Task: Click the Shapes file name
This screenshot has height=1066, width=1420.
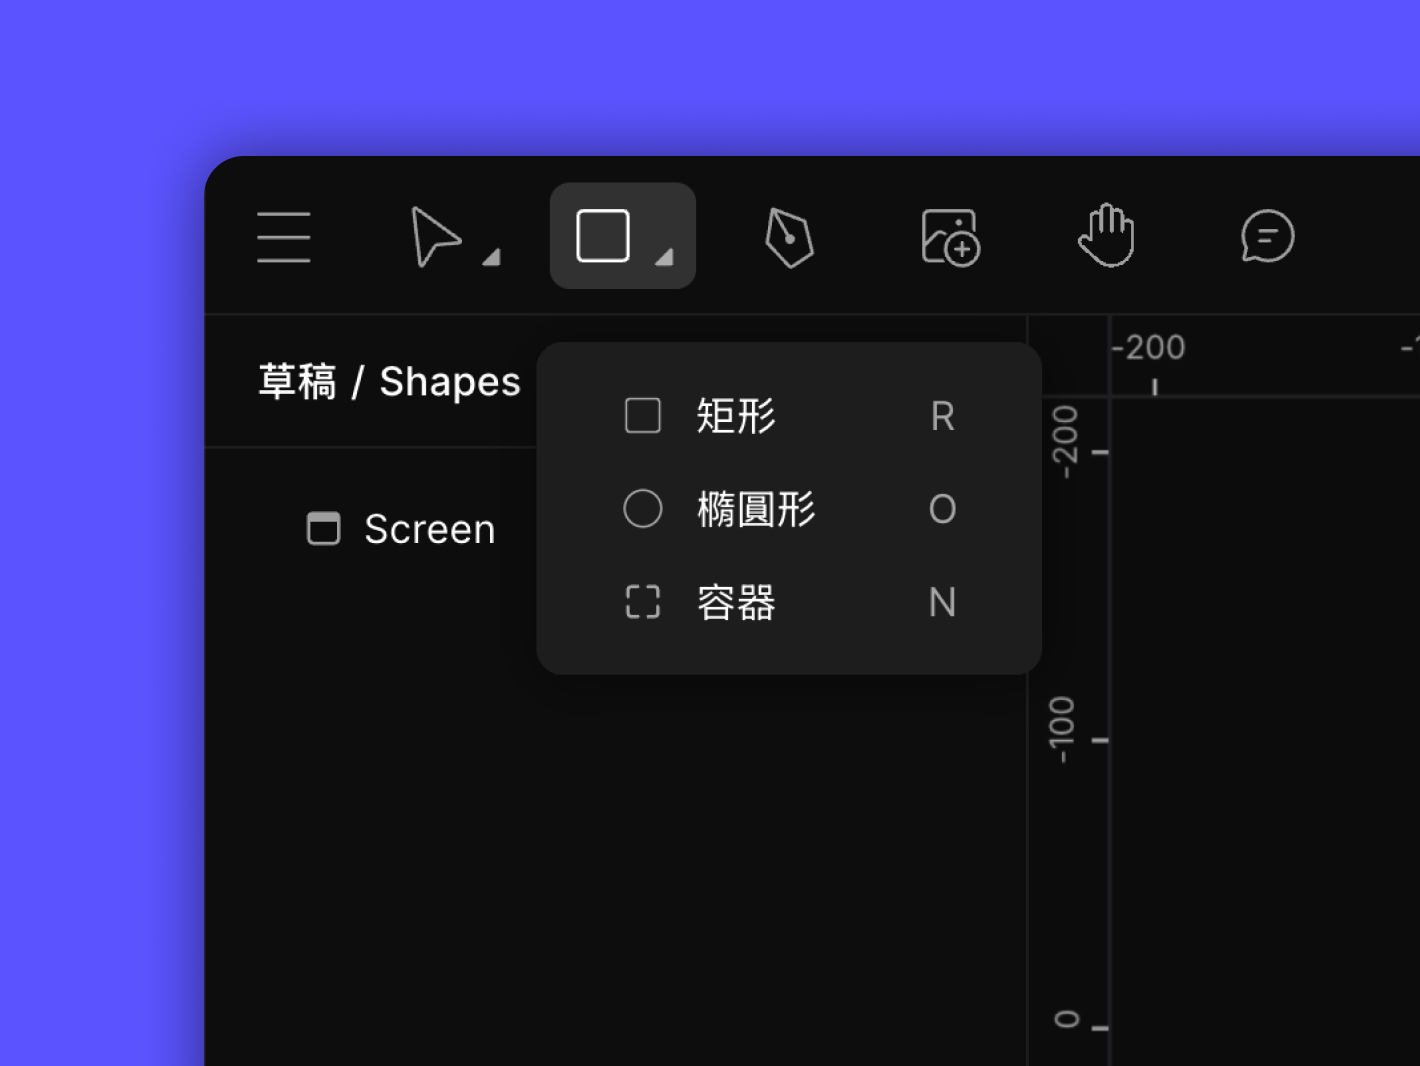Action: [450, 382]
